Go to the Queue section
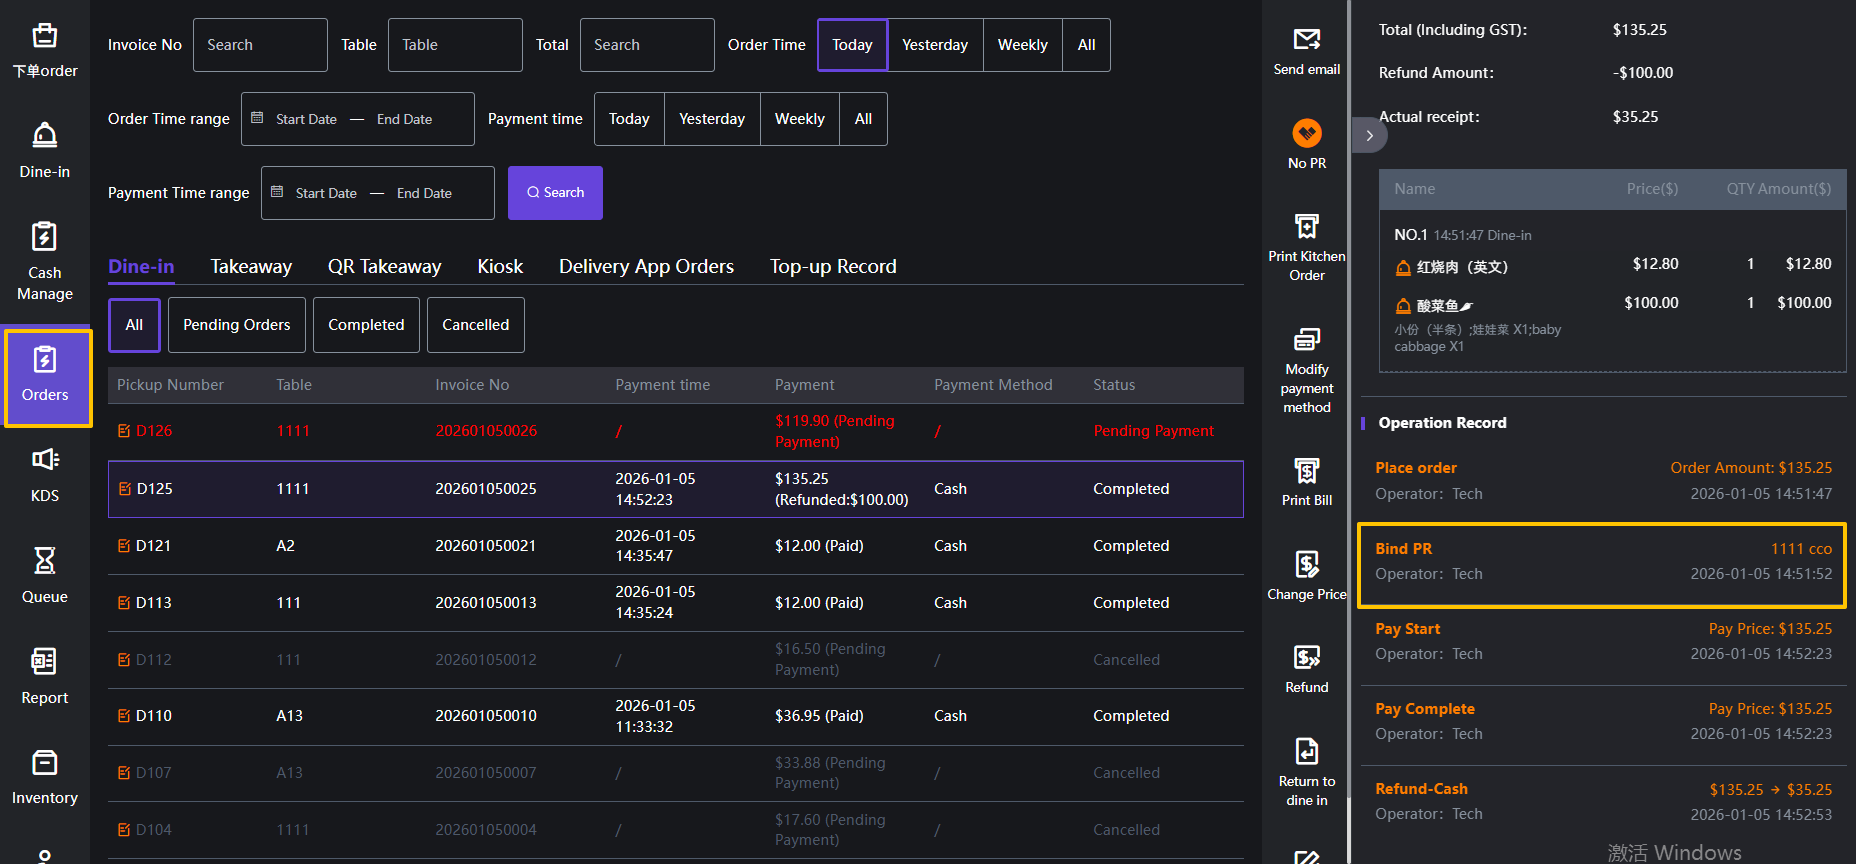Viewport: 1856px width, 864px height. 44,561
